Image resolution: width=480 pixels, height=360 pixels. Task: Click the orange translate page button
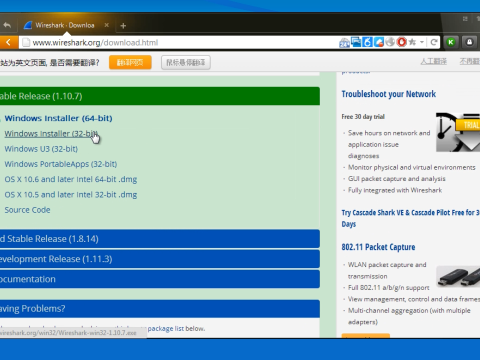(x=130, y=62)
